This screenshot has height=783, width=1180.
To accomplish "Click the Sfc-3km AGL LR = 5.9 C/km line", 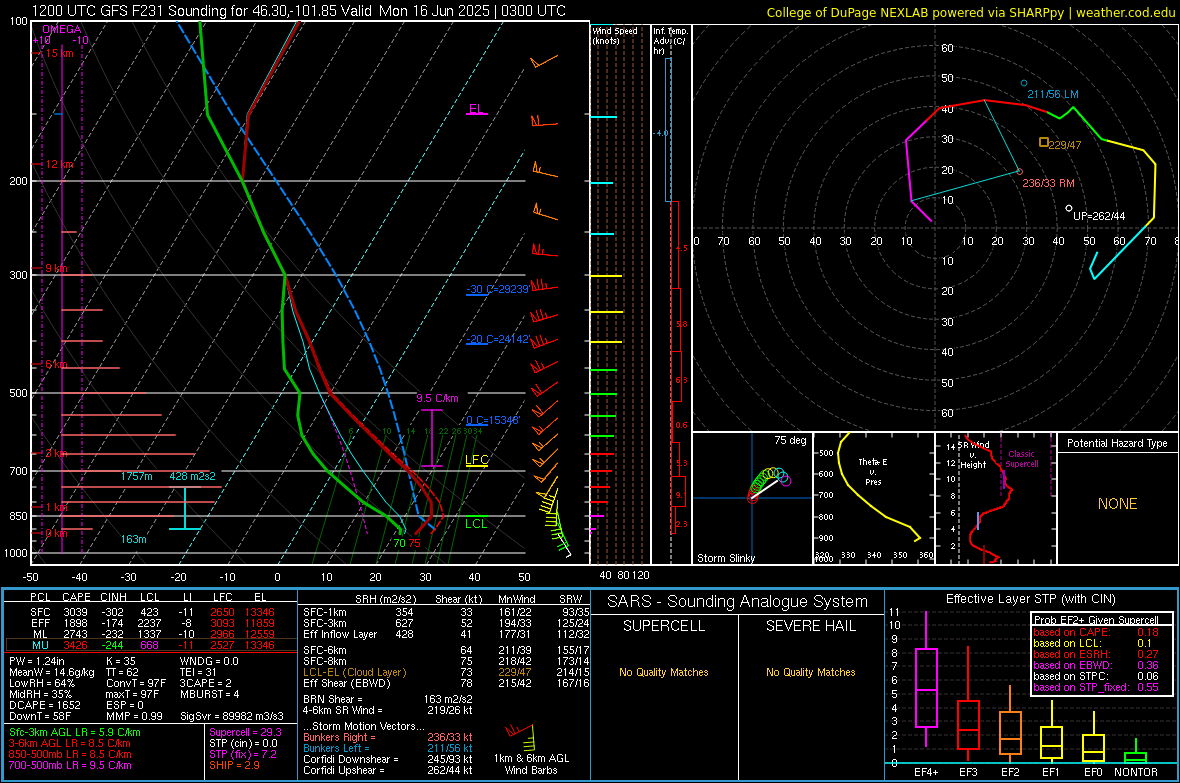I will point(75,732).
